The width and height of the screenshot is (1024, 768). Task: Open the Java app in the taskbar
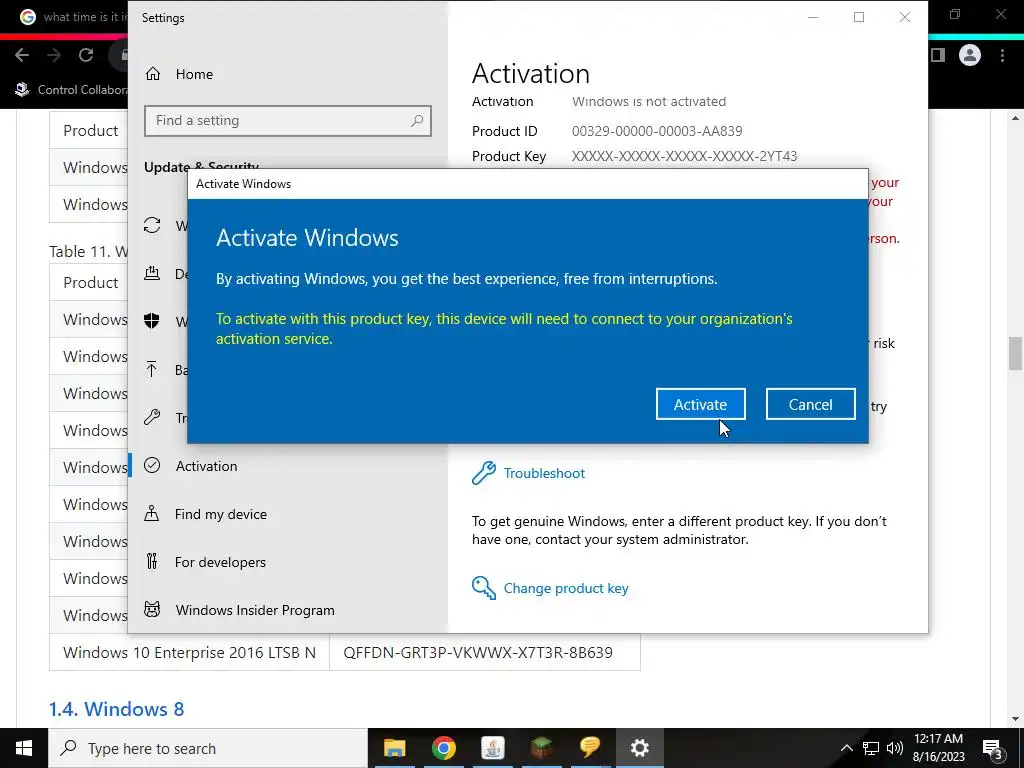point(492,748)
